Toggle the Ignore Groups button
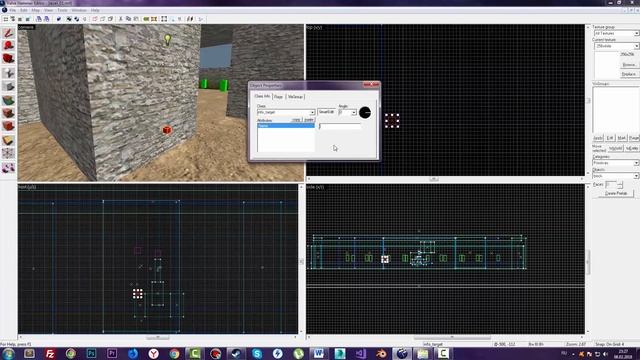This screenshot has height=360, width=640. 84,19
